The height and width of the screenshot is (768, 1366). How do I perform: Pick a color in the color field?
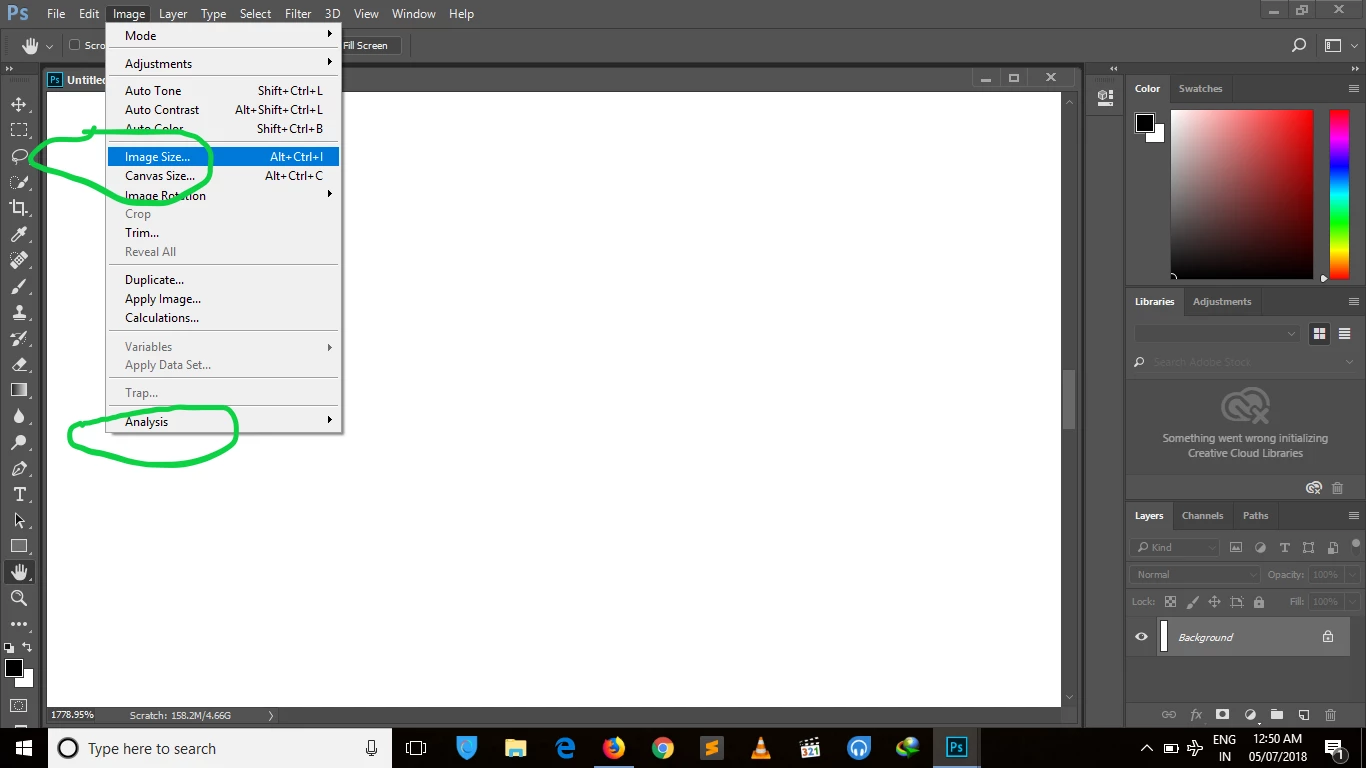(x=1242, y=194)
